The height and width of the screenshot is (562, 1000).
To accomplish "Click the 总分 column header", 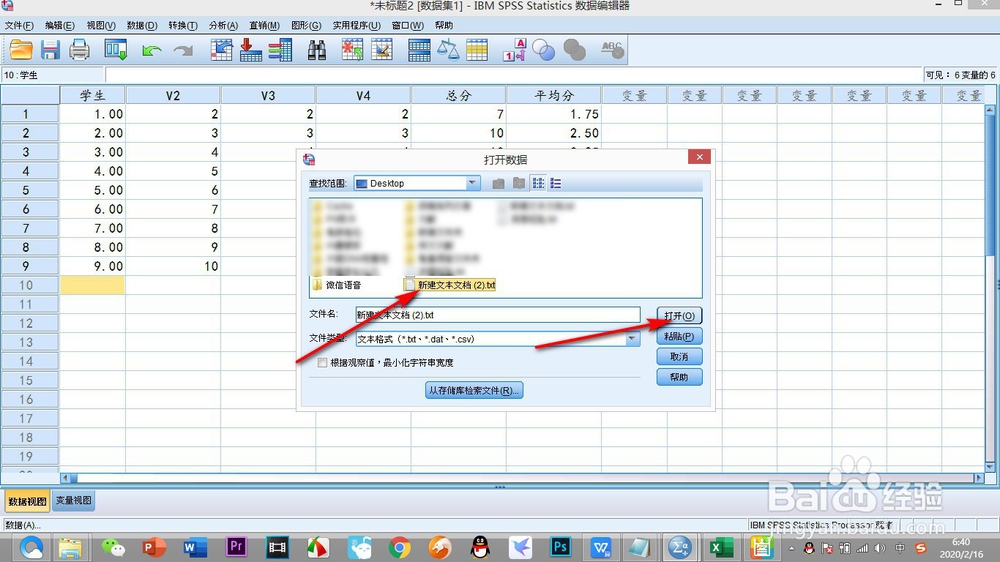I will pyautogui.click(x=459, y=96).
